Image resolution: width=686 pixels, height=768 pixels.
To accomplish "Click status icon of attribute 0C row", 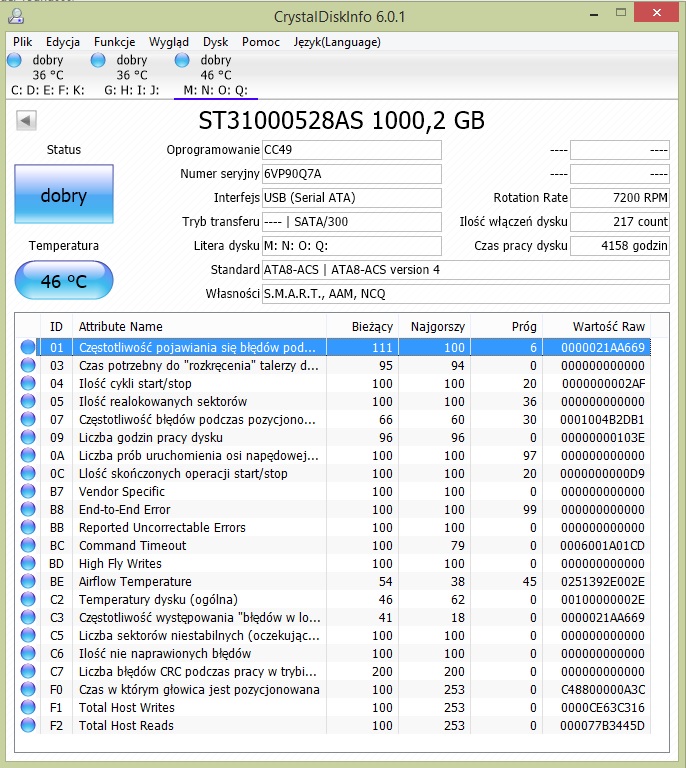I will 28,474.
